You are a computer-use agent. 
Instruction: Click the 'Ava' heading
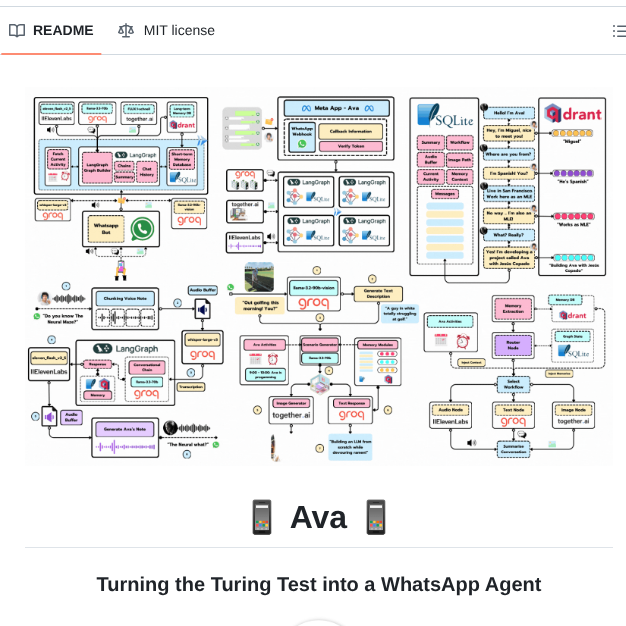point(319,517)
